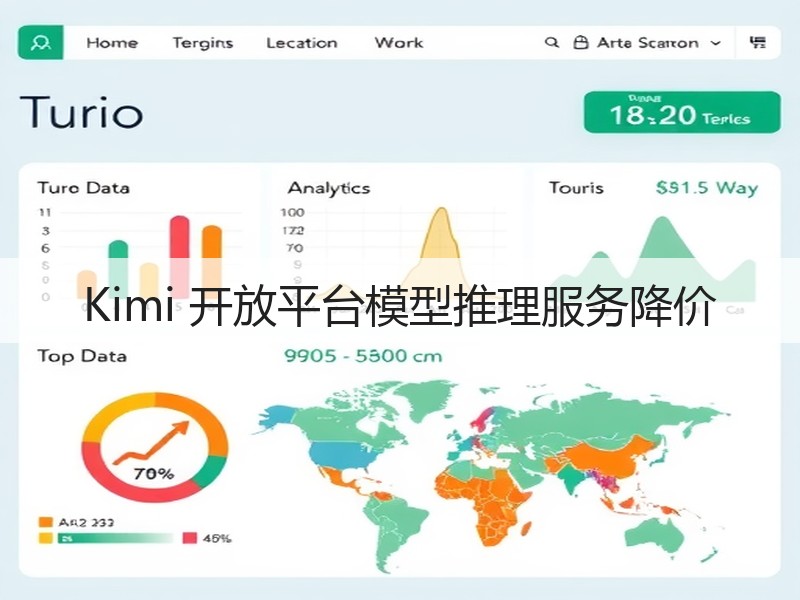
Task: Click the 9905 - 5800 cm value
Action: (363, 356)
